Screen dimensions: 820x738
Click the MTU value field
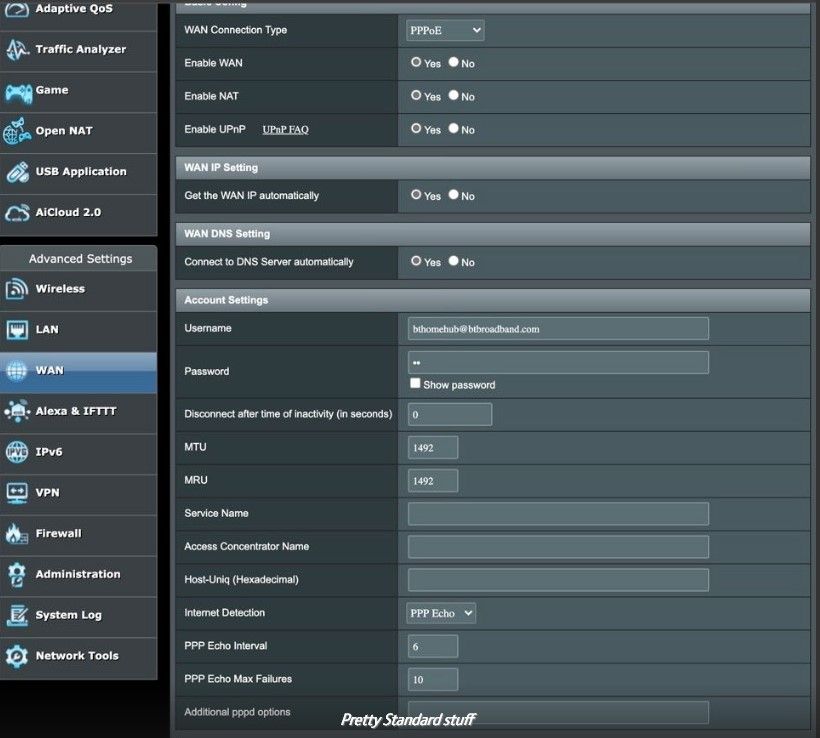(433, 448)
